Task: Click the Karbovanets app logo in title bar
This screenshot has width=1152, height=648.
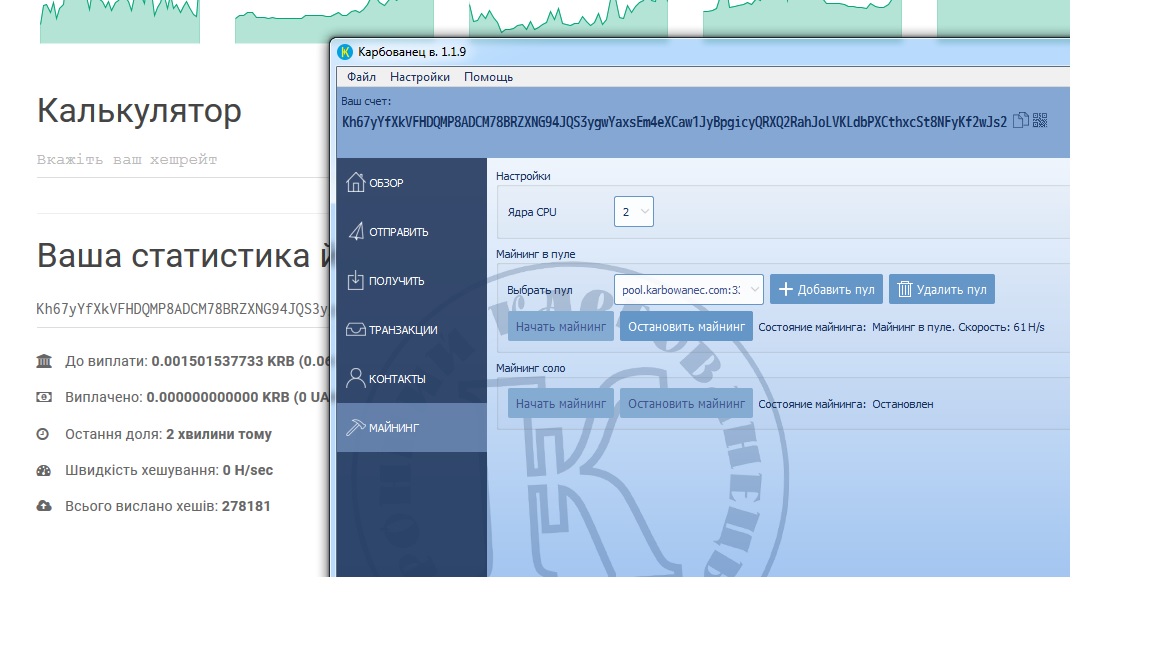Action: pos(345,52)
